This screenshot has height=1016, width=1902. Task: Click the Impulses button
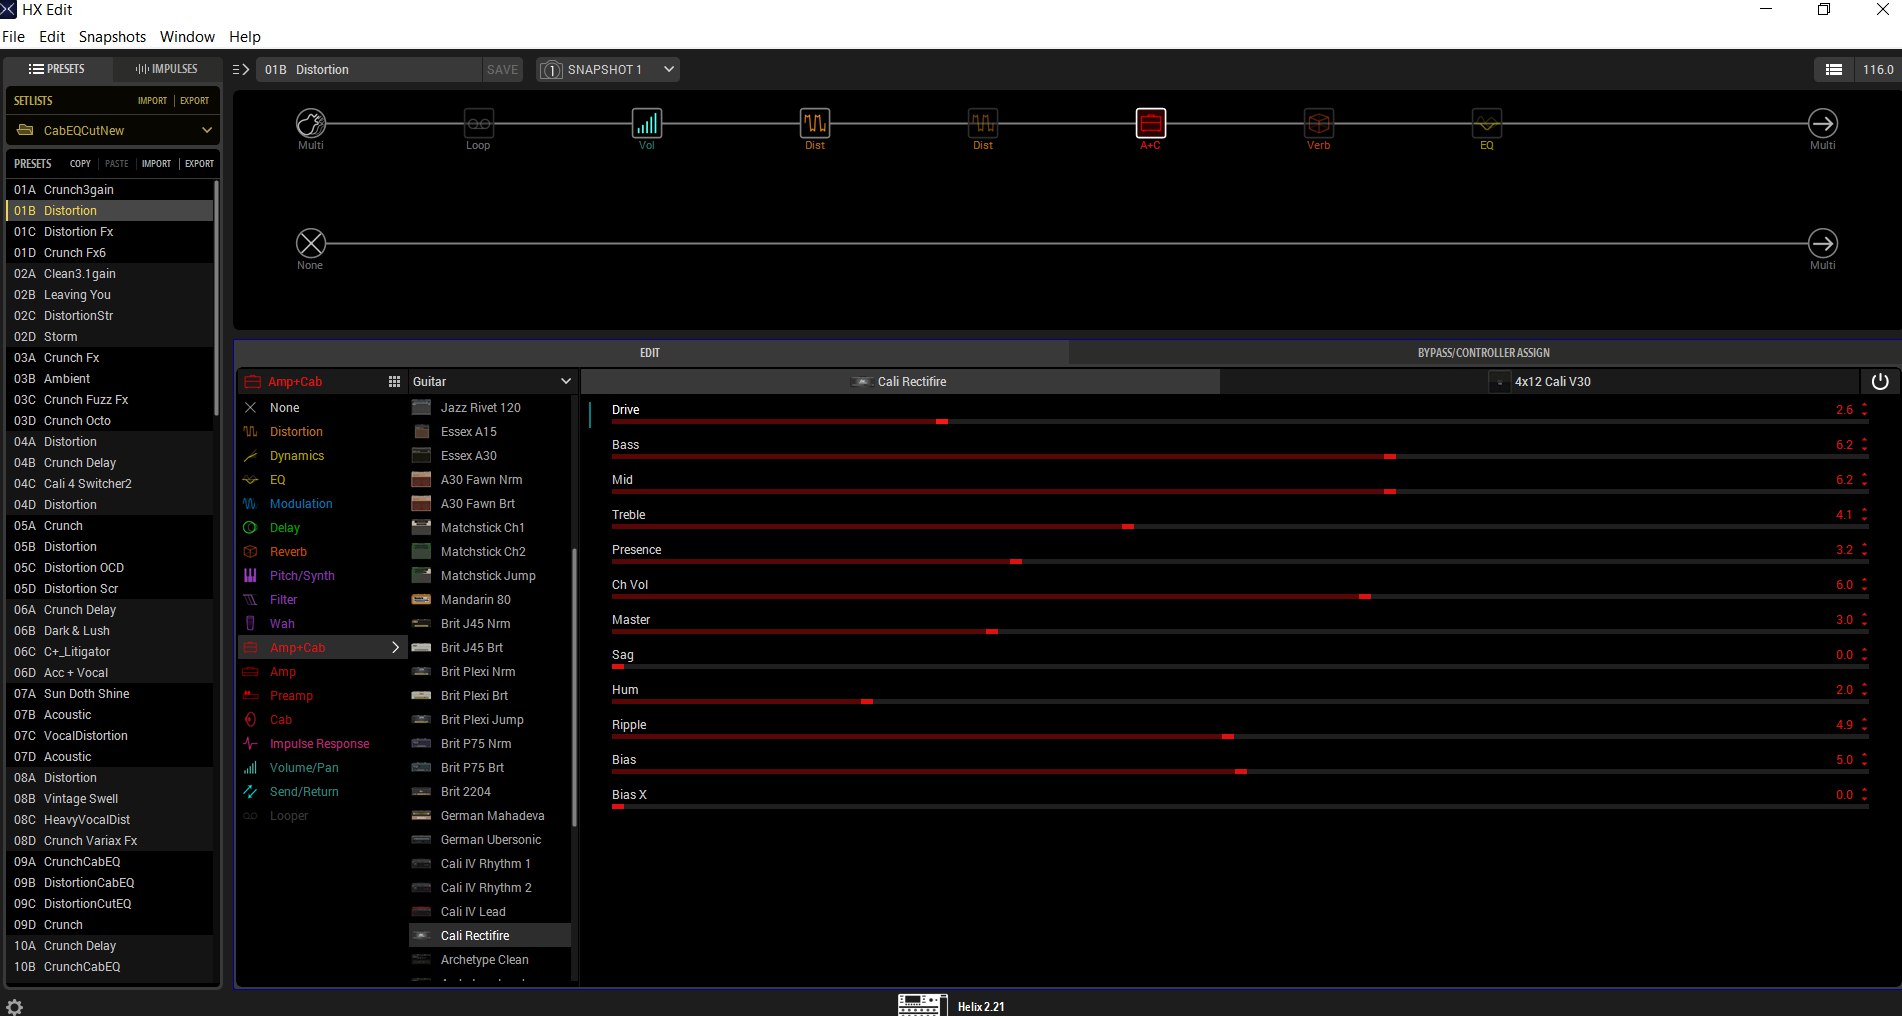pyautogui.click(x=167, y=69)
